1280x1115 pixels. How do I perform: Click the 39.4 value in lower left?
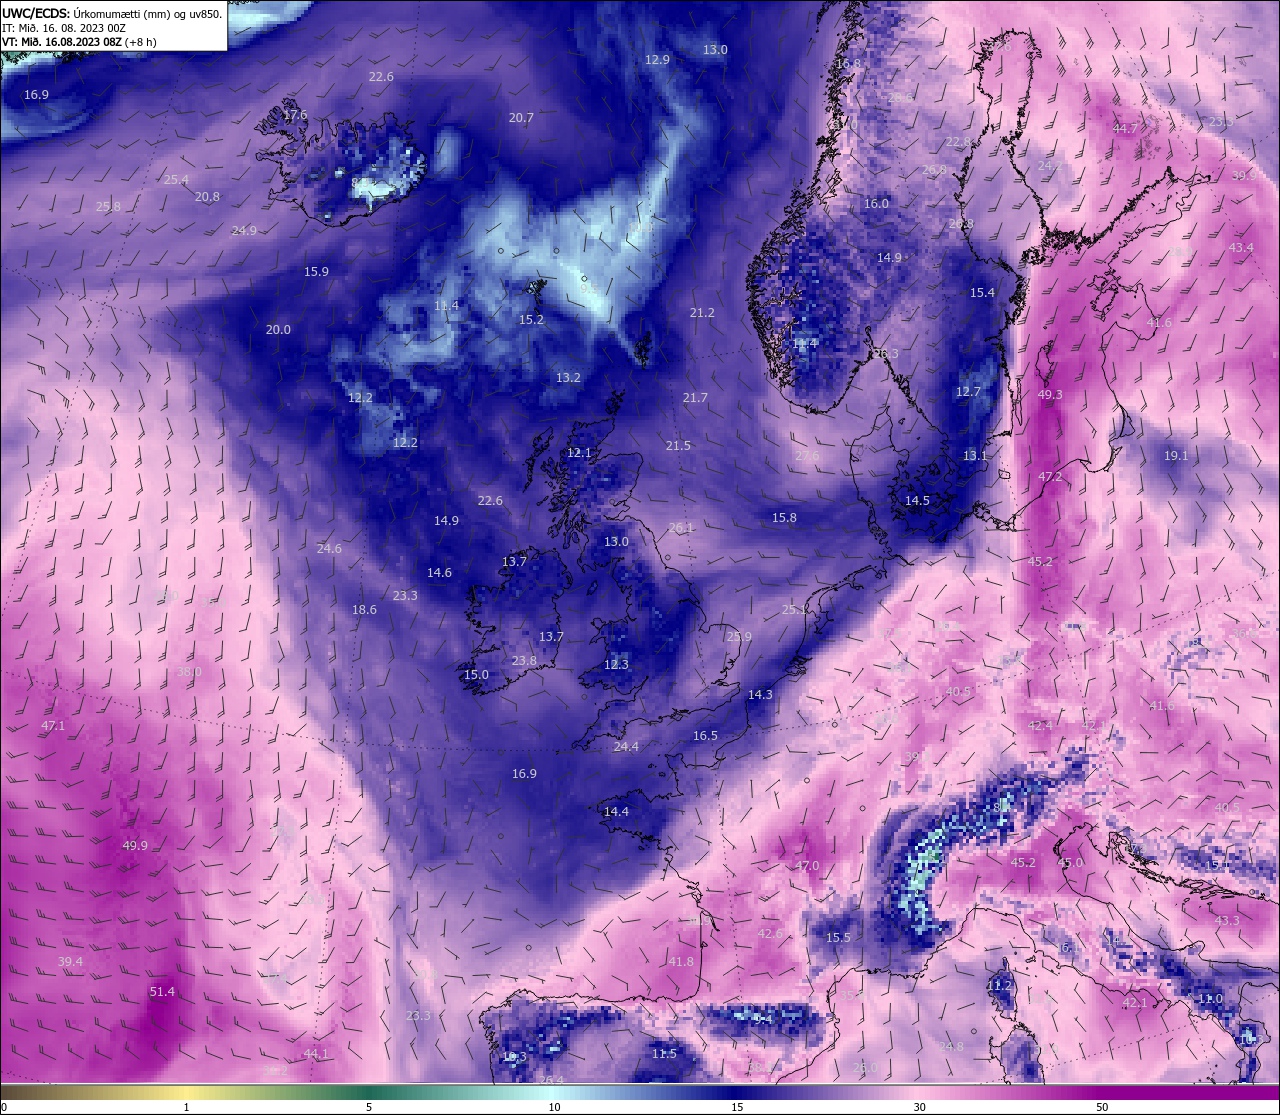pos(70,962)
